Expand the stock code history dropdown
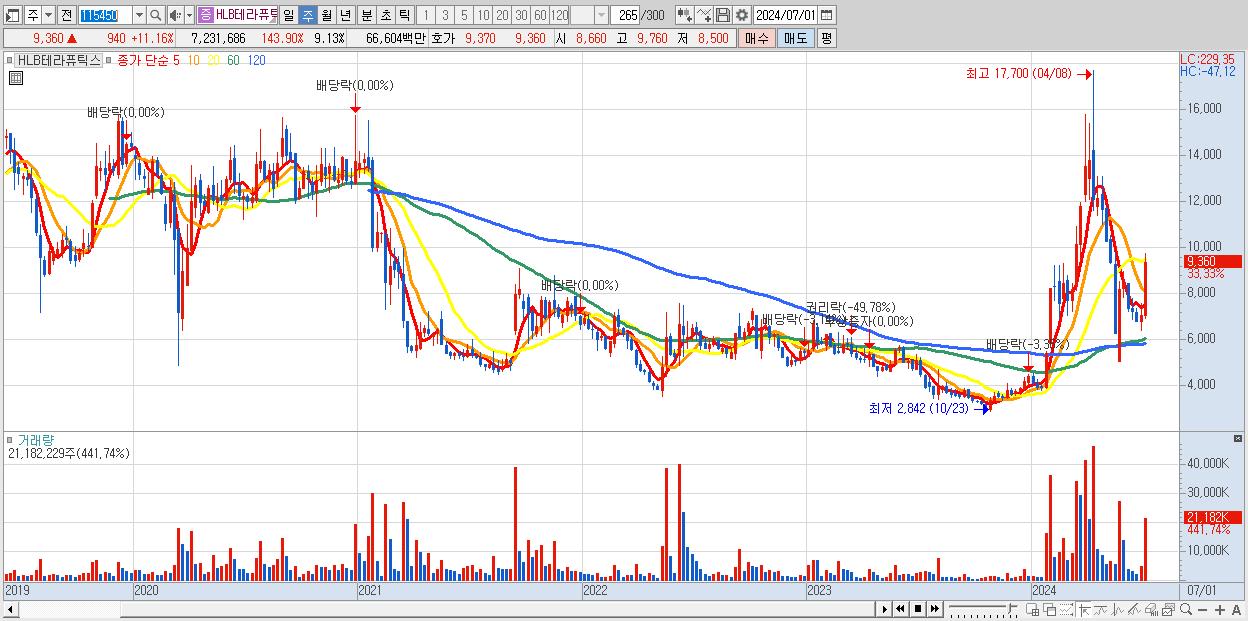Screen dimensions: 1248x621 point(139,15)
